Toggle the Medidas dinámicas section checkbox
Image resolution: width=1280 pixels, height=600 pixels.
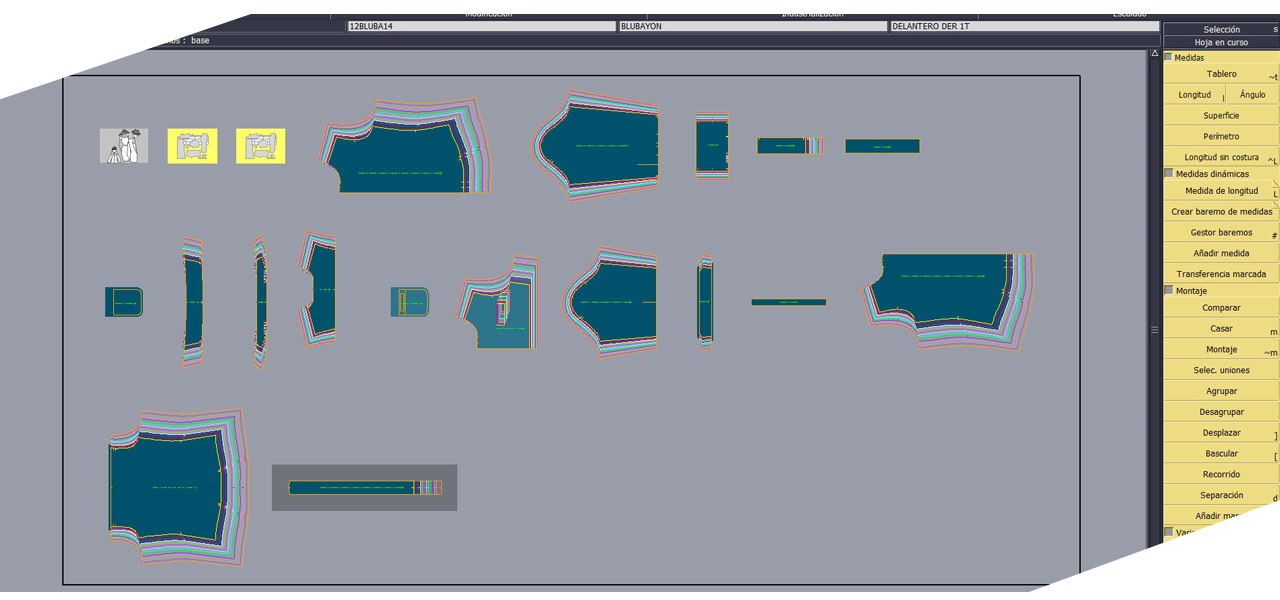coord(1169,174)
